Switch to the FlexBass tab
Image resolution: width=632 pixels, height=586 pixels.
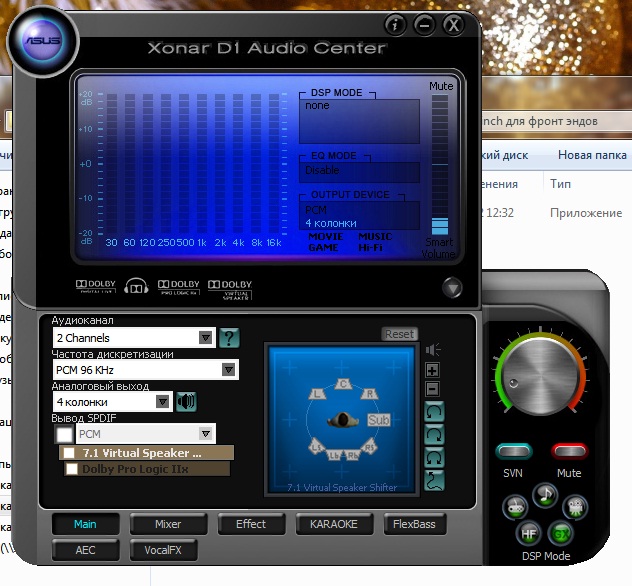(414, 524)
